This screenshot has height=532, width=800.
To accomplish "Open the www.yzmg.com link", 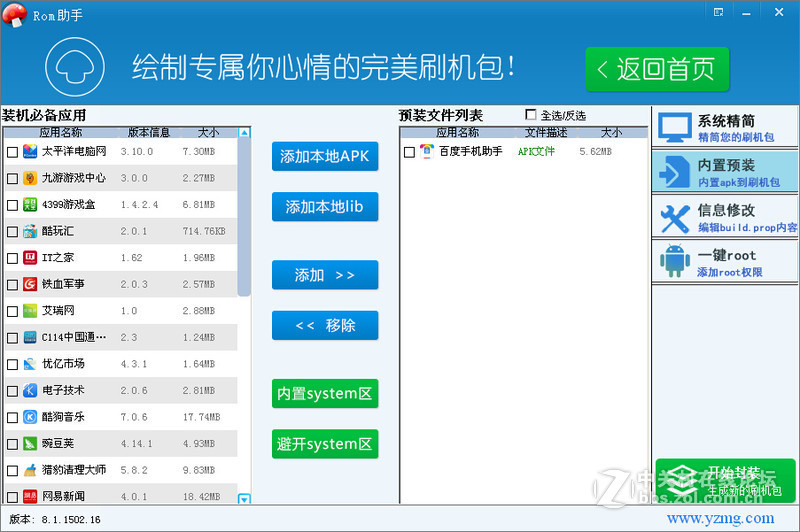I will pyautogui.click(x=720, y=519).
